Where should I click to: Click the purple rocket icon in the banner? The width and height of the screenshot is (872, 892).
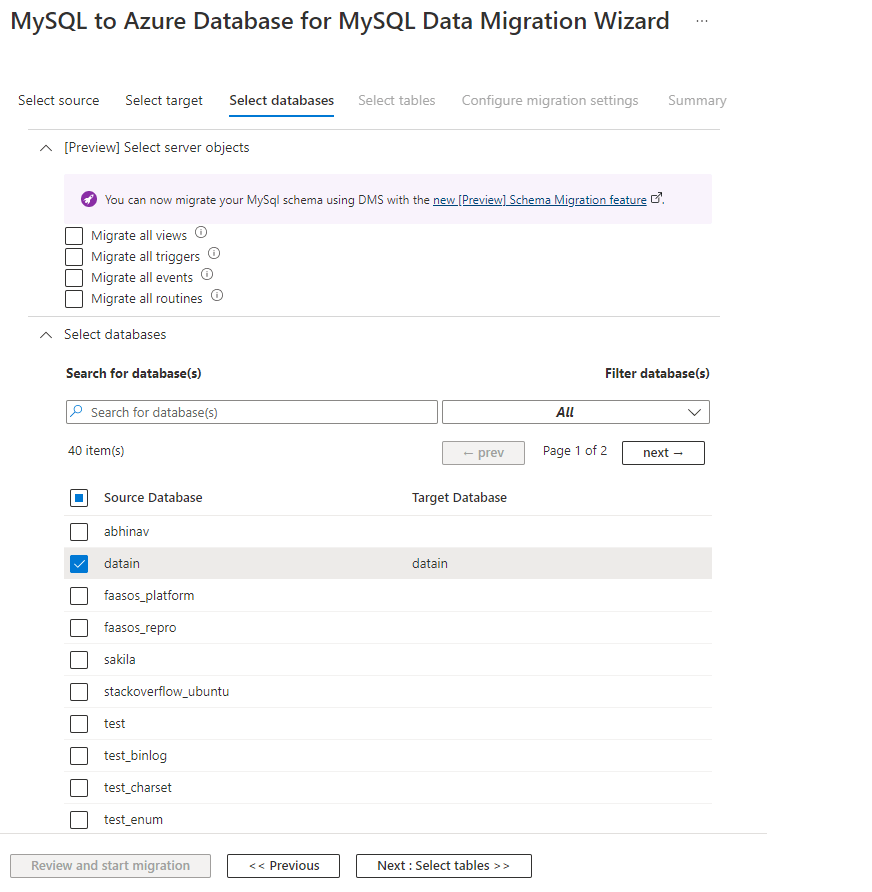click(89, 199)
